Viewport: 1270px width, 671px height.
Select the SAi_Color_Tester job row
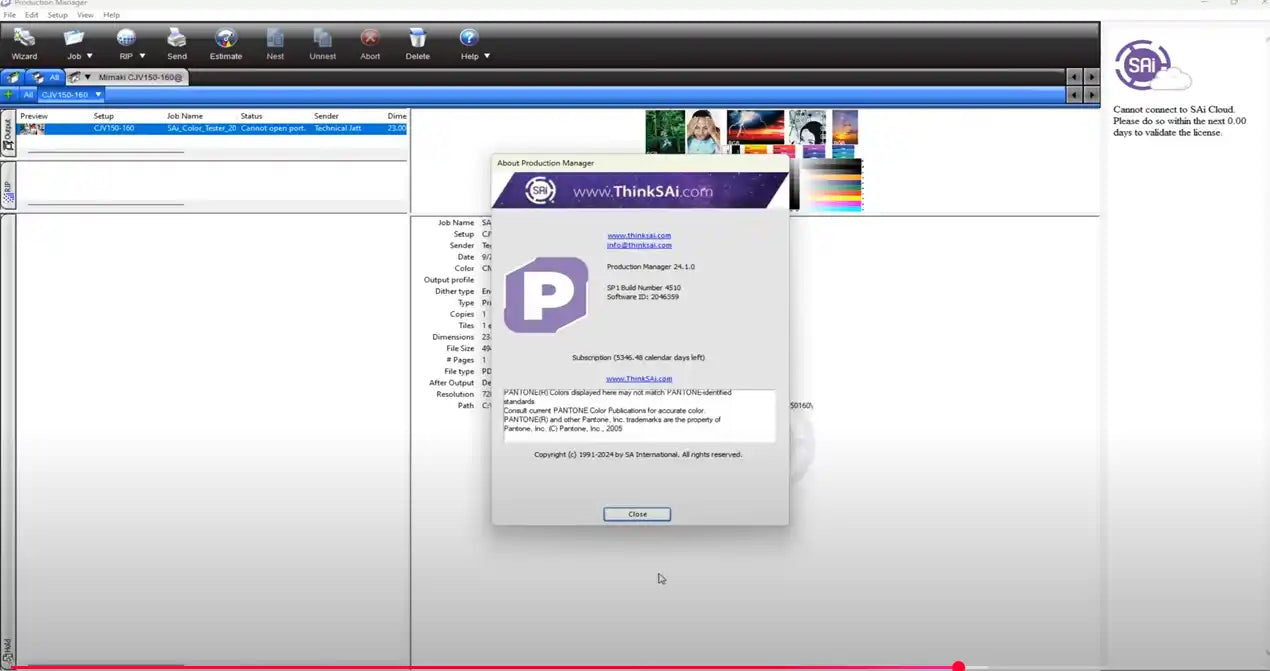point(201,128)
